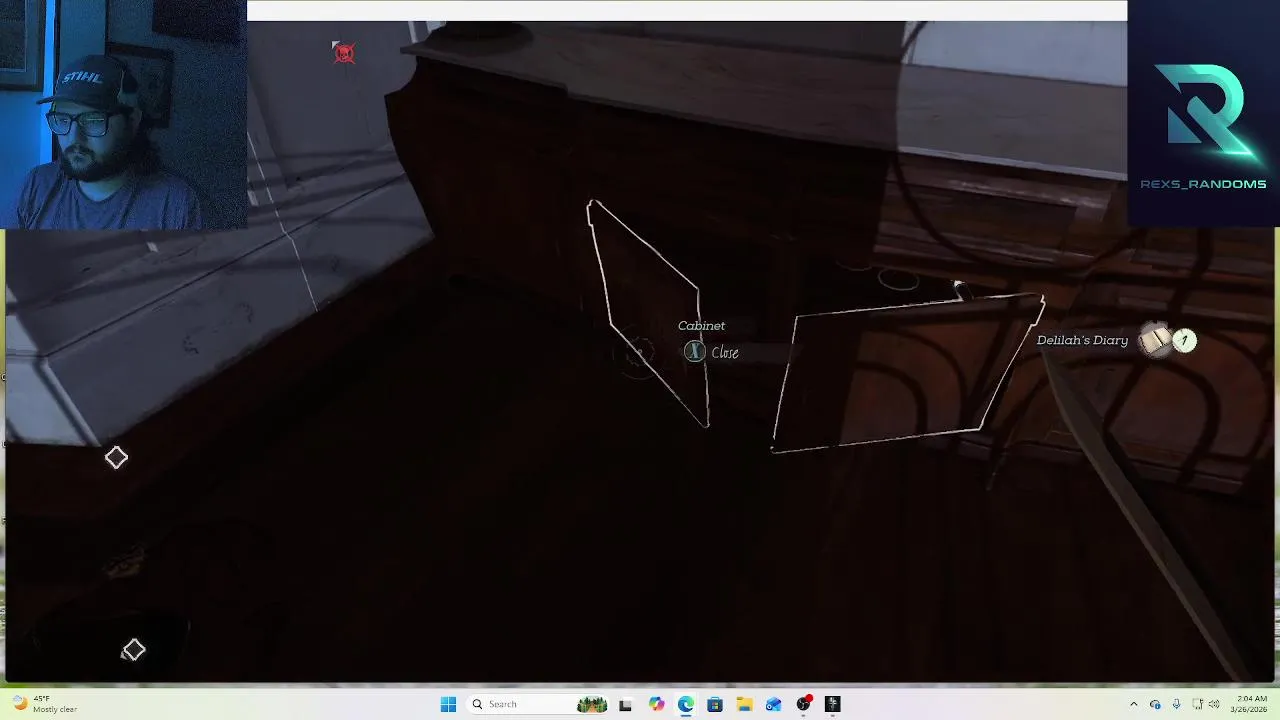This screenshot has width=1280, height=720.
Task: Switch to OBS Studio in the taskbar
Action: tap(803, 704)
